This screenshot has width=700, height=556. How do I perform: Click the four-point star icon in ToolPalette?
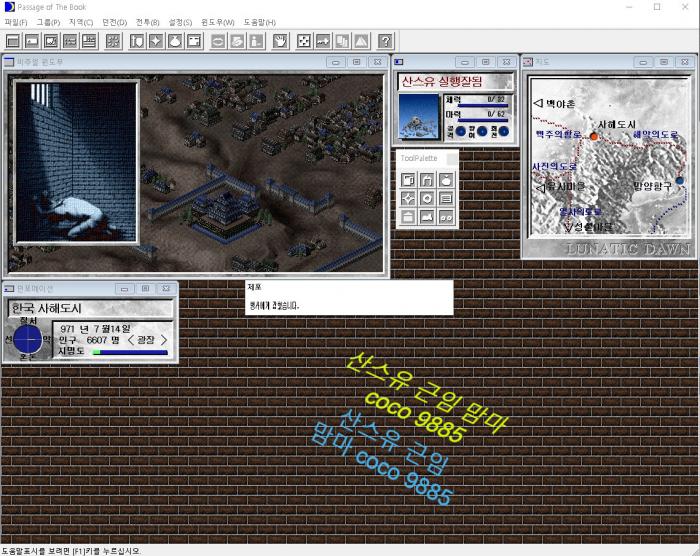click(x=408, y=198)
